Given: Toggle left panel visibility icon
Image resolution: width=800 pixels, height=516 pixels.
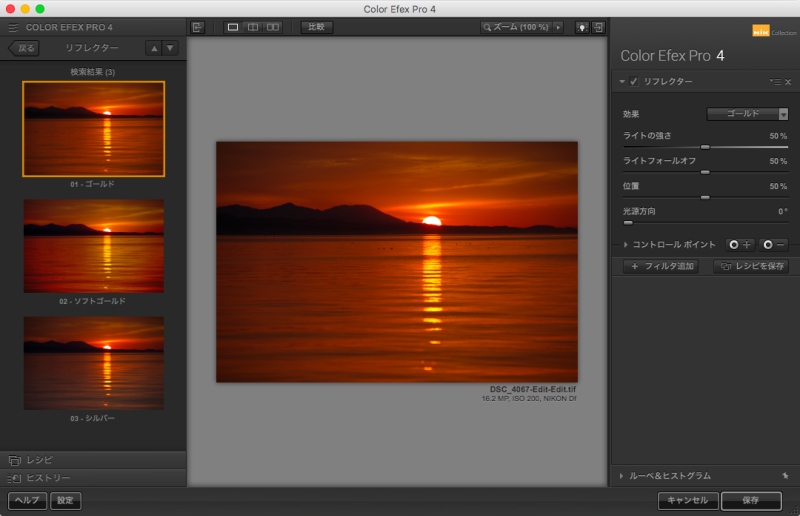Looking at the screenshot, I should pyautogui.click(x=197, y=27).
